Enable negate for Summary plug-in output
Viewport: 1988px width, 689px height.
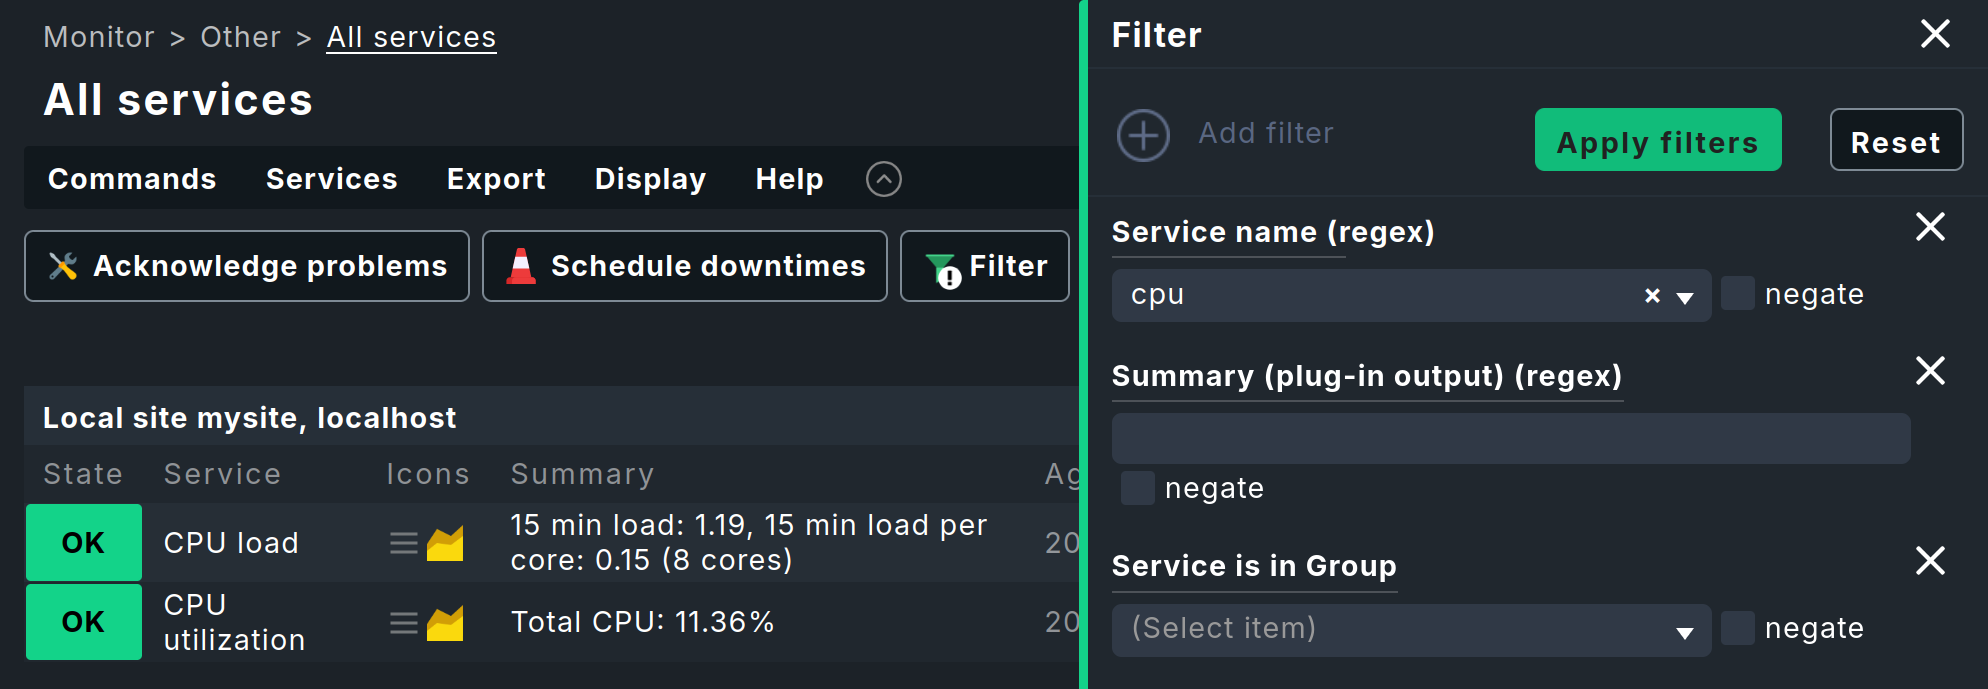pos(1138,488)
